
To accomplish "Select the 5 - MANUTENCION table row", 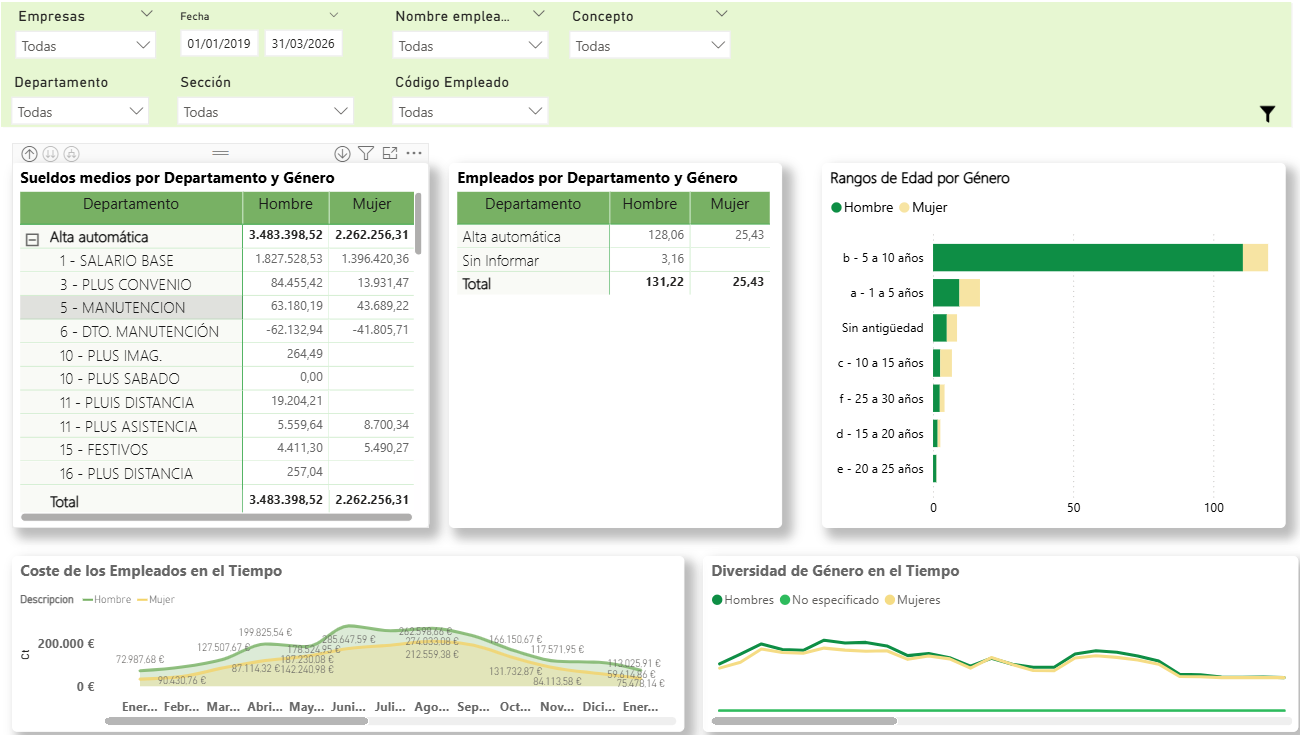I will tap(122, 308).
